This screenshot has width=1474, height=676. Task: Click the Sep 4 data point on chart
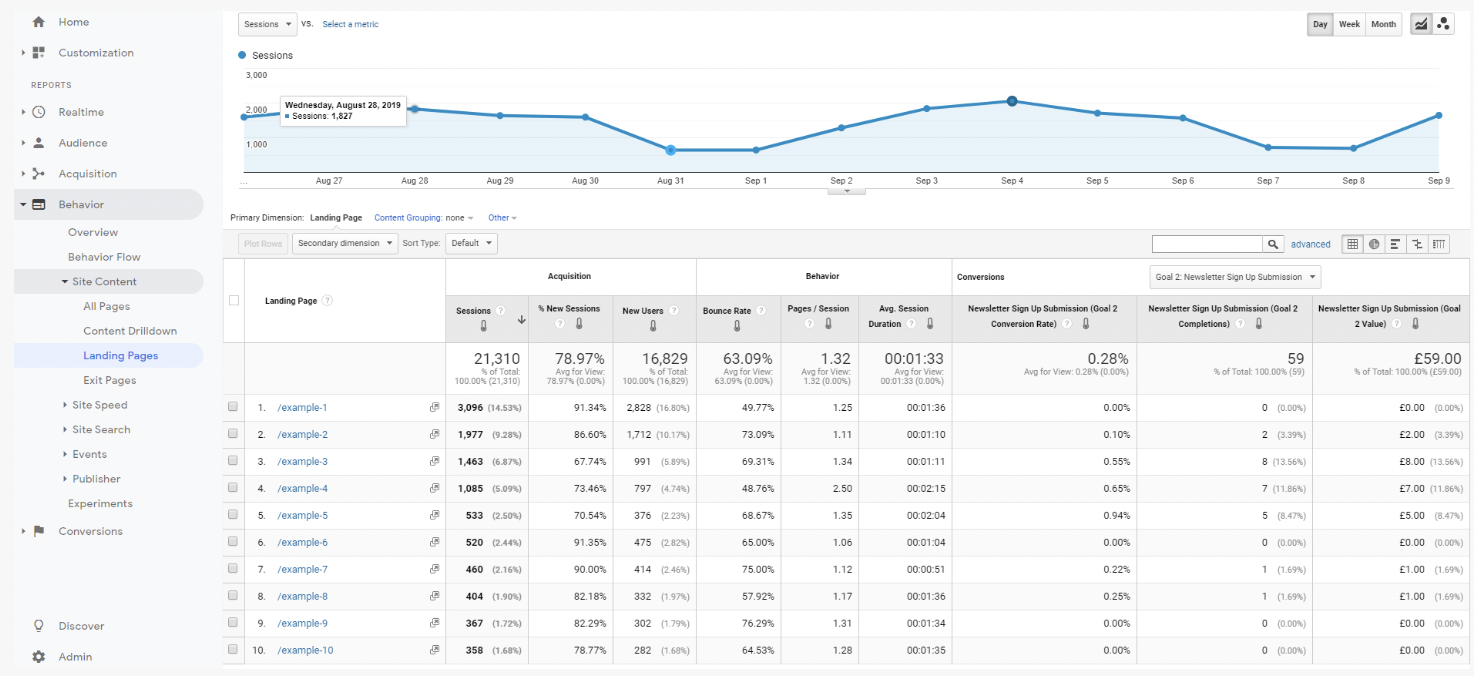(x=1012, y=101)
